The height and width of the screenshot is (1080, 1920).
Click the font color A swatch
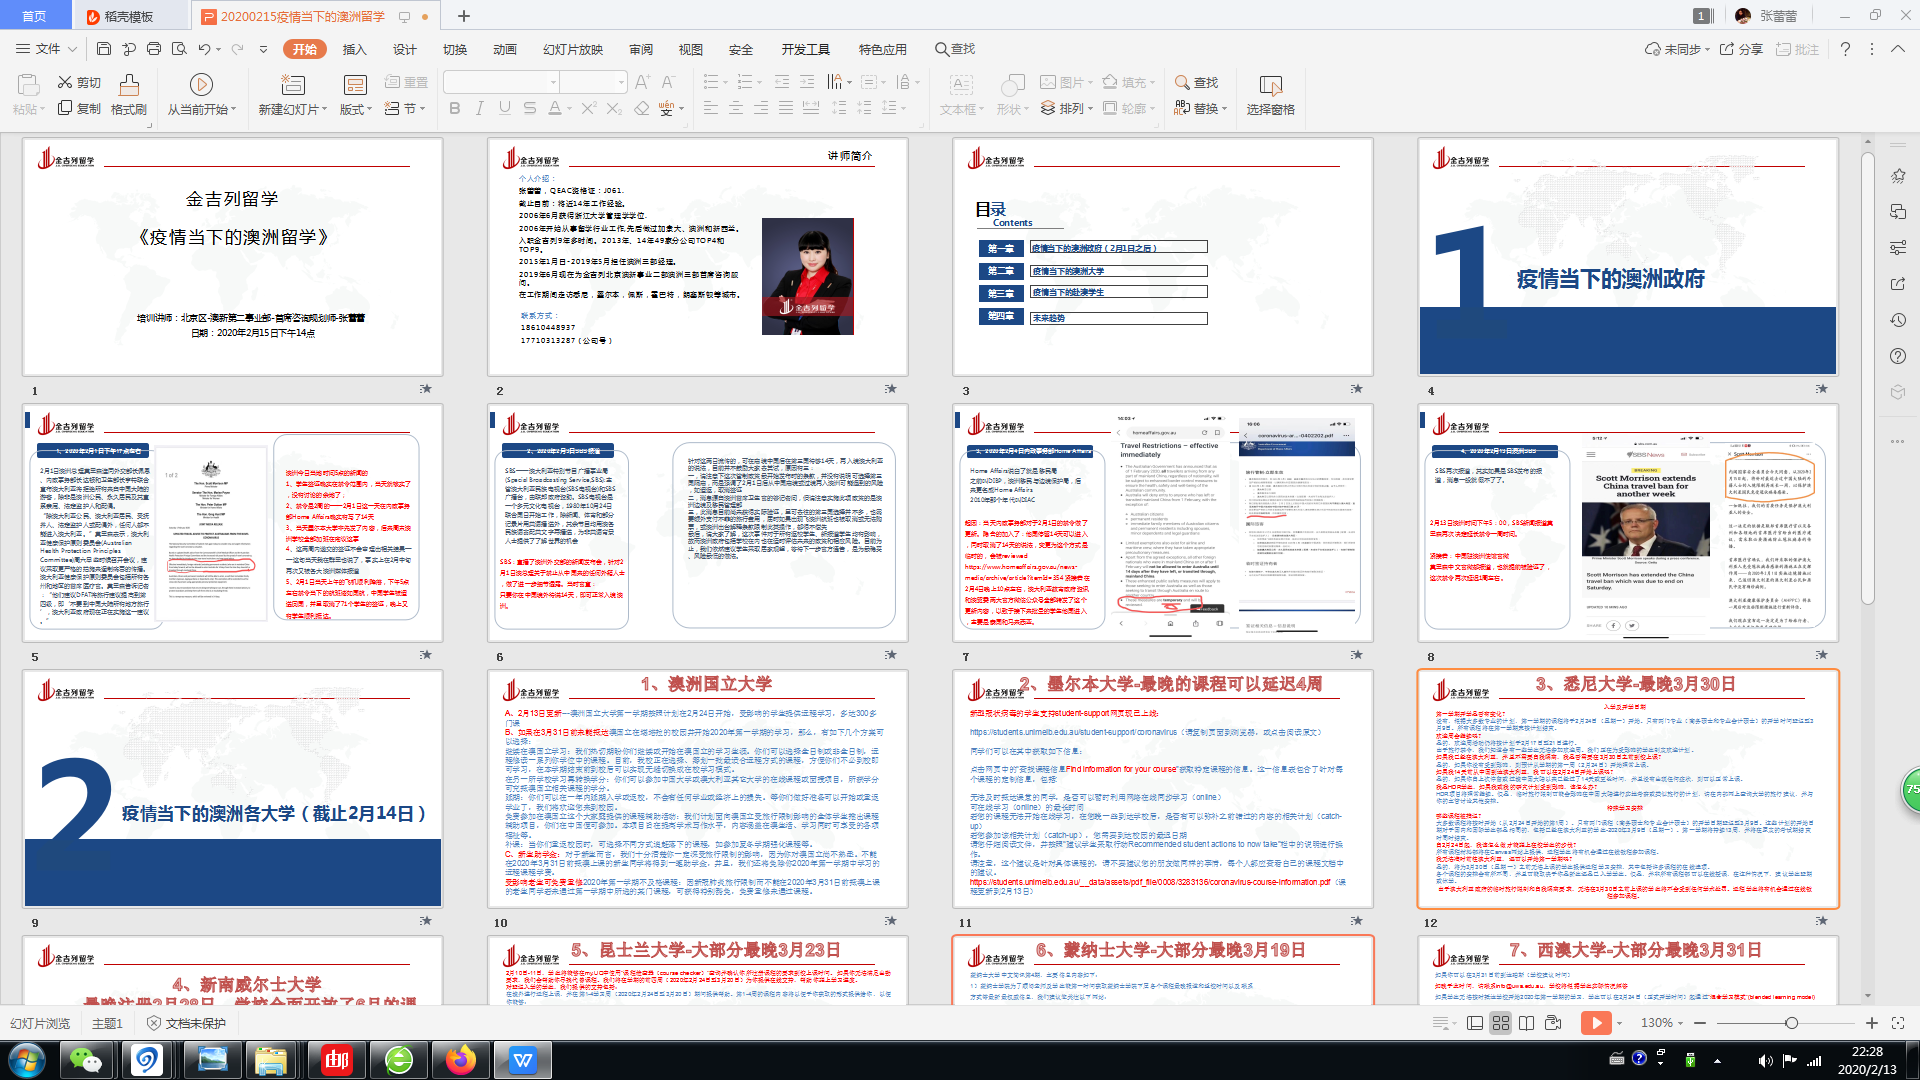(x=555, y=108)
